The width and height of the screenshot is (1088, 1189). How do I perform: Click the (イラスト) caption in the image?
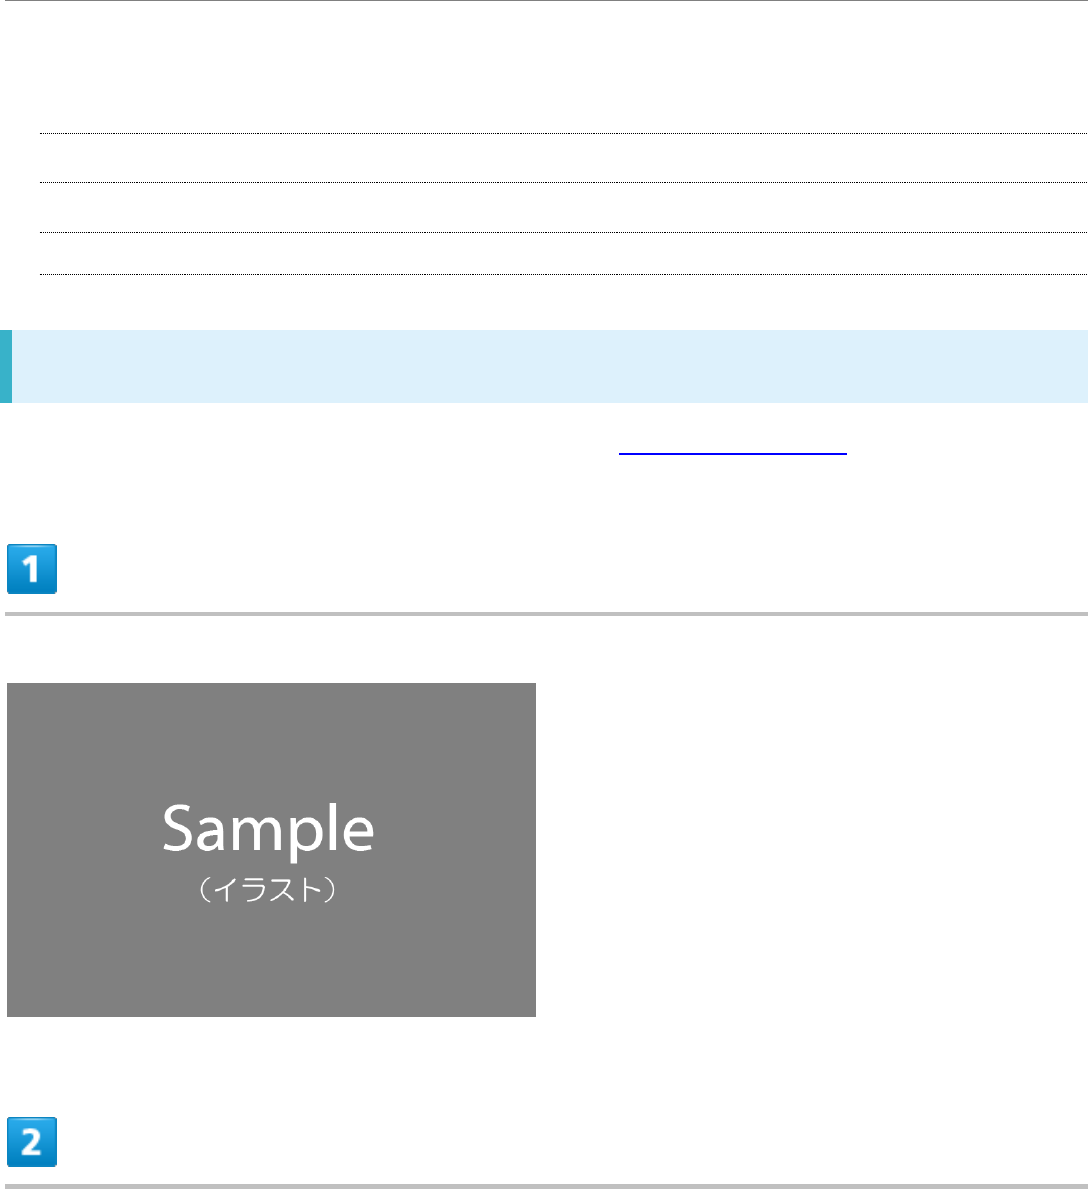click(x=268, y=889)
